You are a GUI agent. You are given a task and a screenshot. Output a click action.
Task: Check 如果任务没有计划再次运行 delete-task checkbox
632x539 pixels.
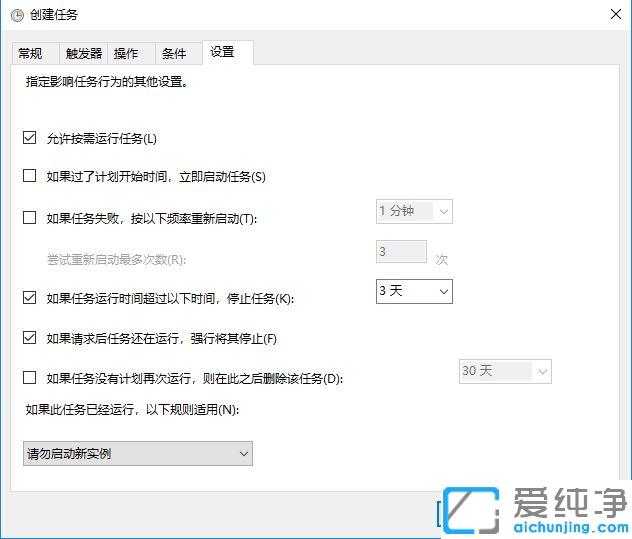pos(30,378)
